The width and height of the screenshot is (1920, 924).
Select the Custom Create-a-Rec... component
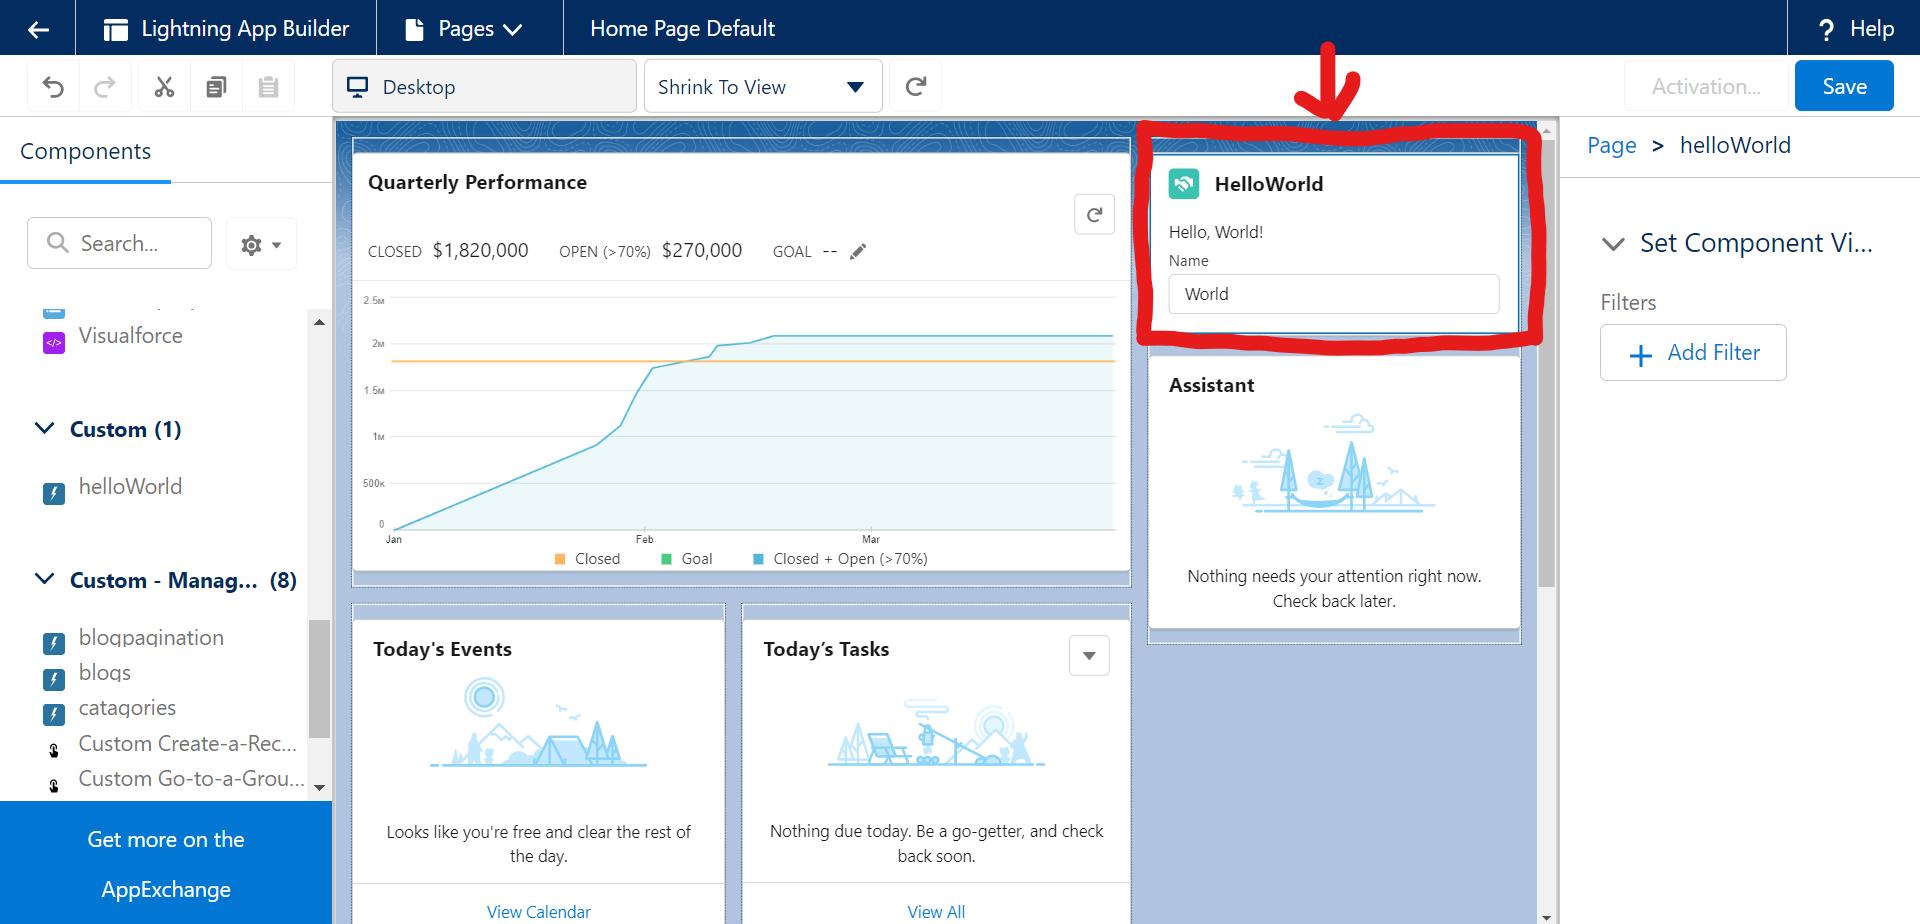(188, 744)
